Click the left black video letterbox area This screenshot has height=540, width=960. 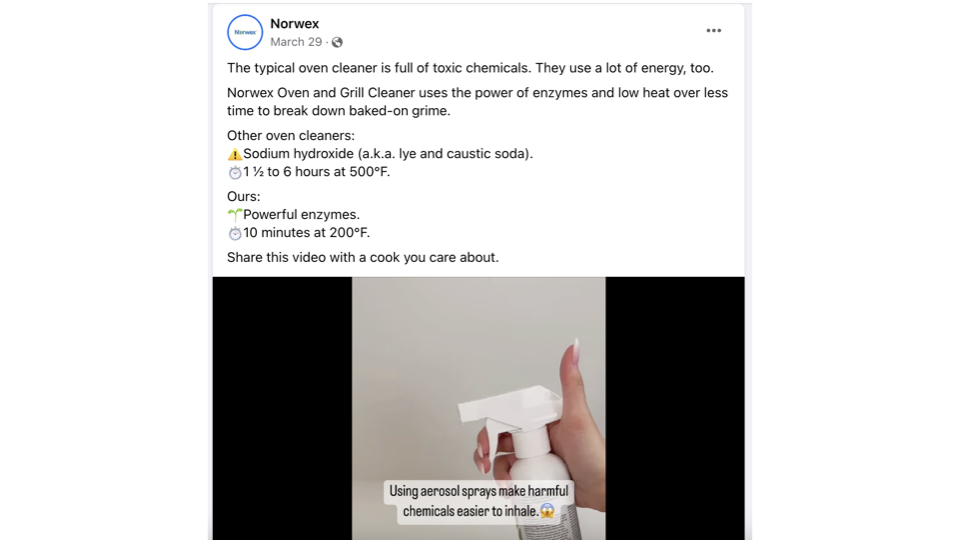[x=282, y=408]
